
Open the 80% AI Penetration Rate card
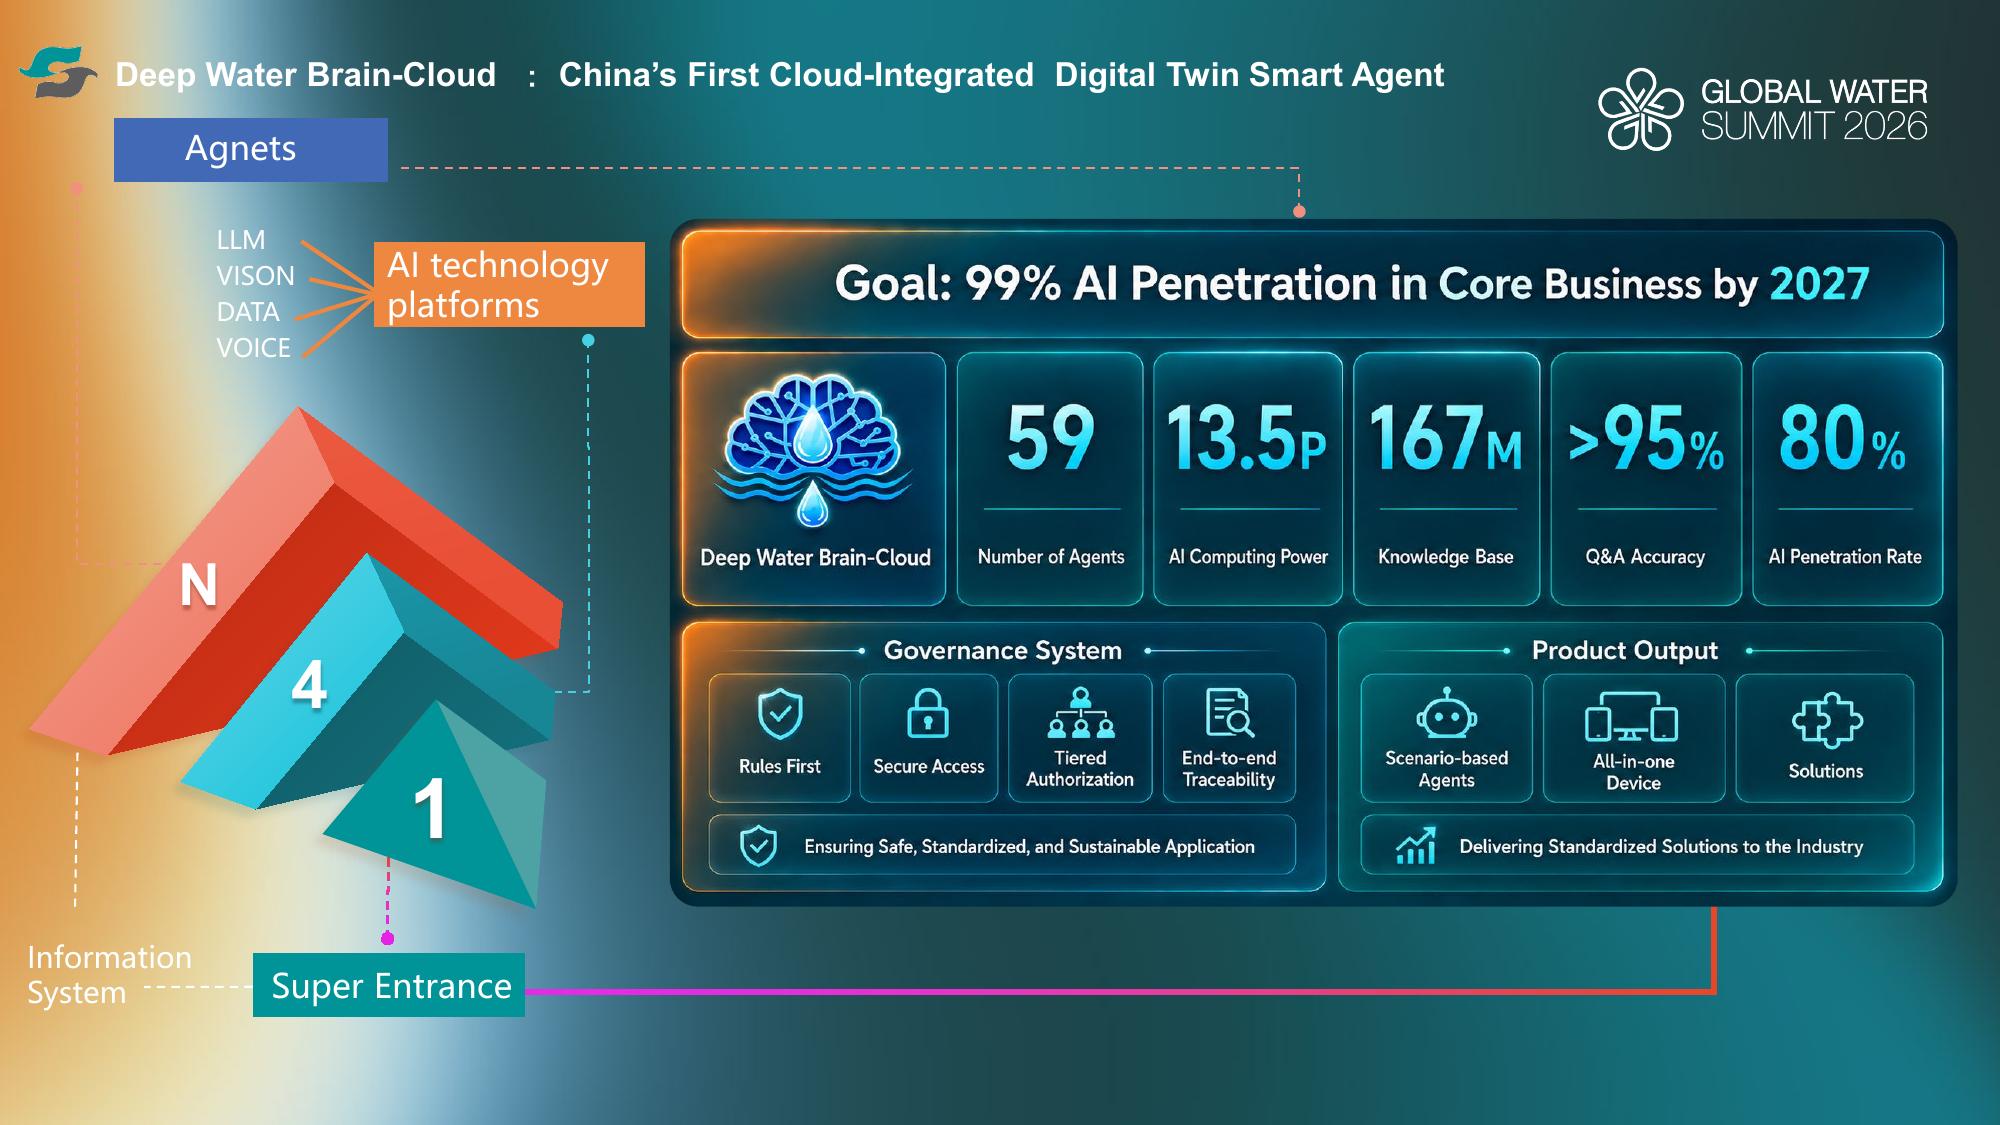pyautogui.click(x=1847, y=478)
